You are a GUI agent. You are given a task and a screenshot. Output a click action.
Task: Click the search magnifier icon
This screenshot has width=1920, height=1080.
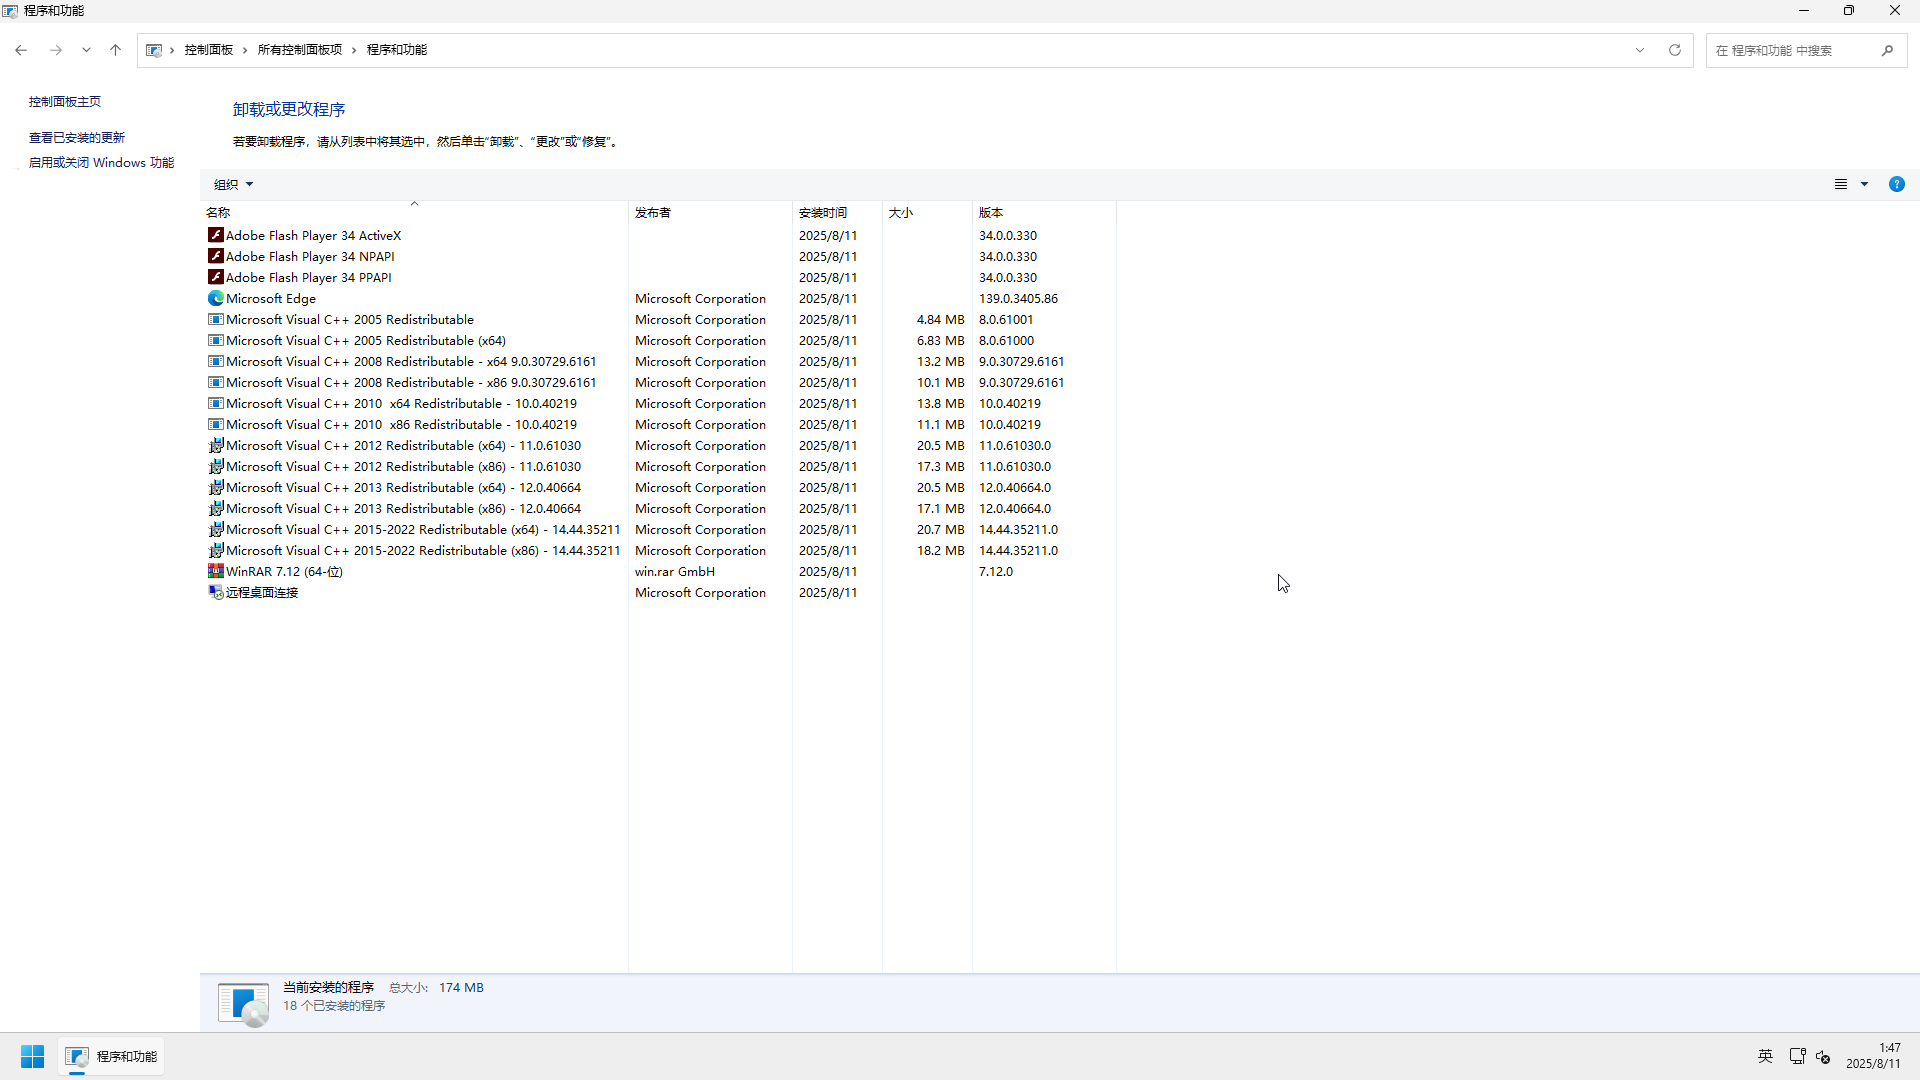pyautogui.click(x=1887, y=50)
